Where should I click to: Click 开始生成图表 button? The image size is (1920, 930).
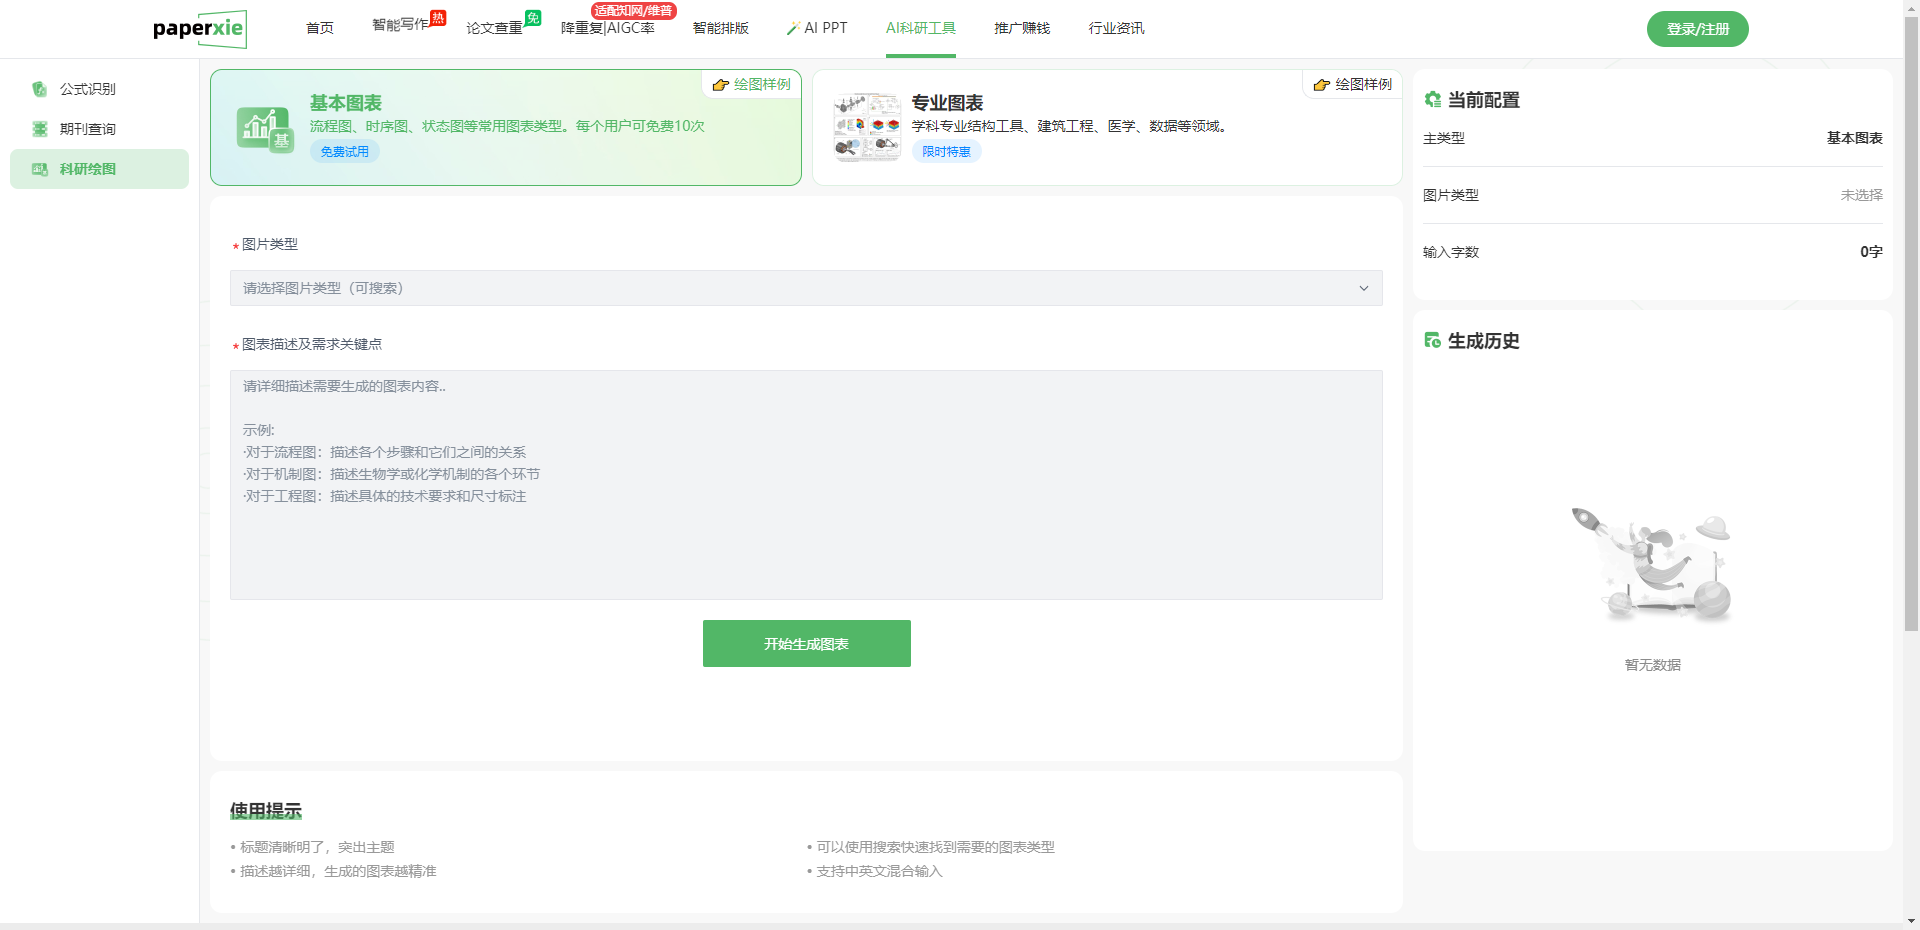(807, 643)
